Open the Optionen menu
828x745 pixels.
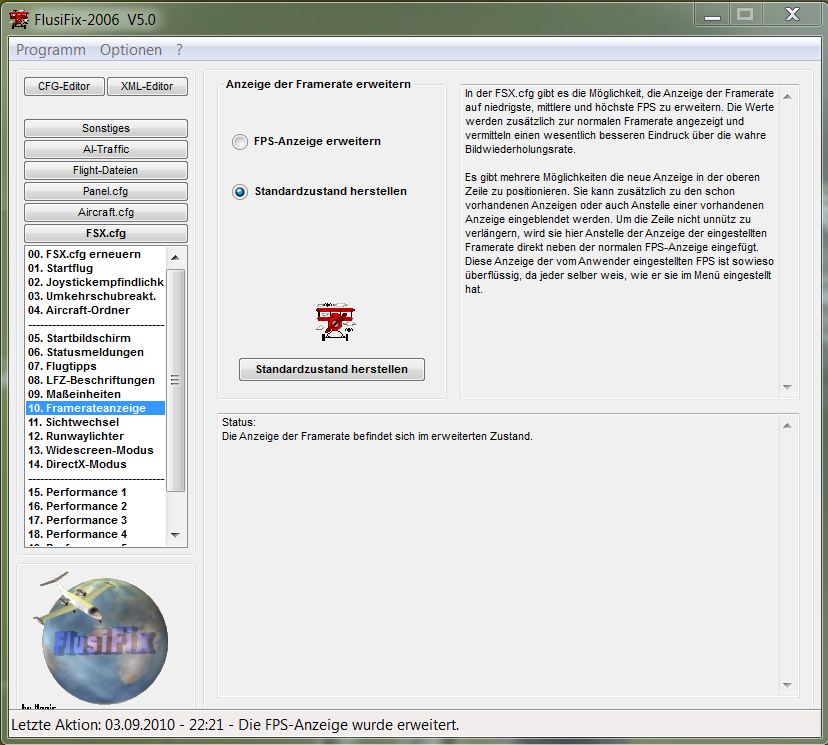131,50
